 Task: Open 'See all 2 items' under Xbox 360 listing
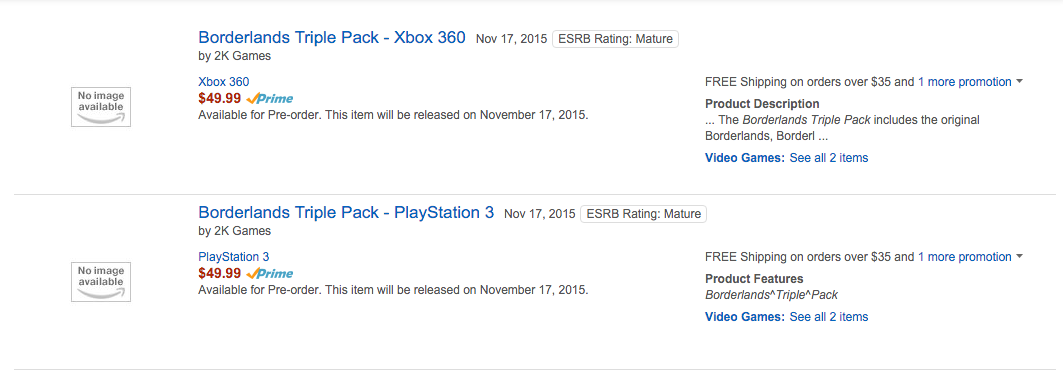828,158
